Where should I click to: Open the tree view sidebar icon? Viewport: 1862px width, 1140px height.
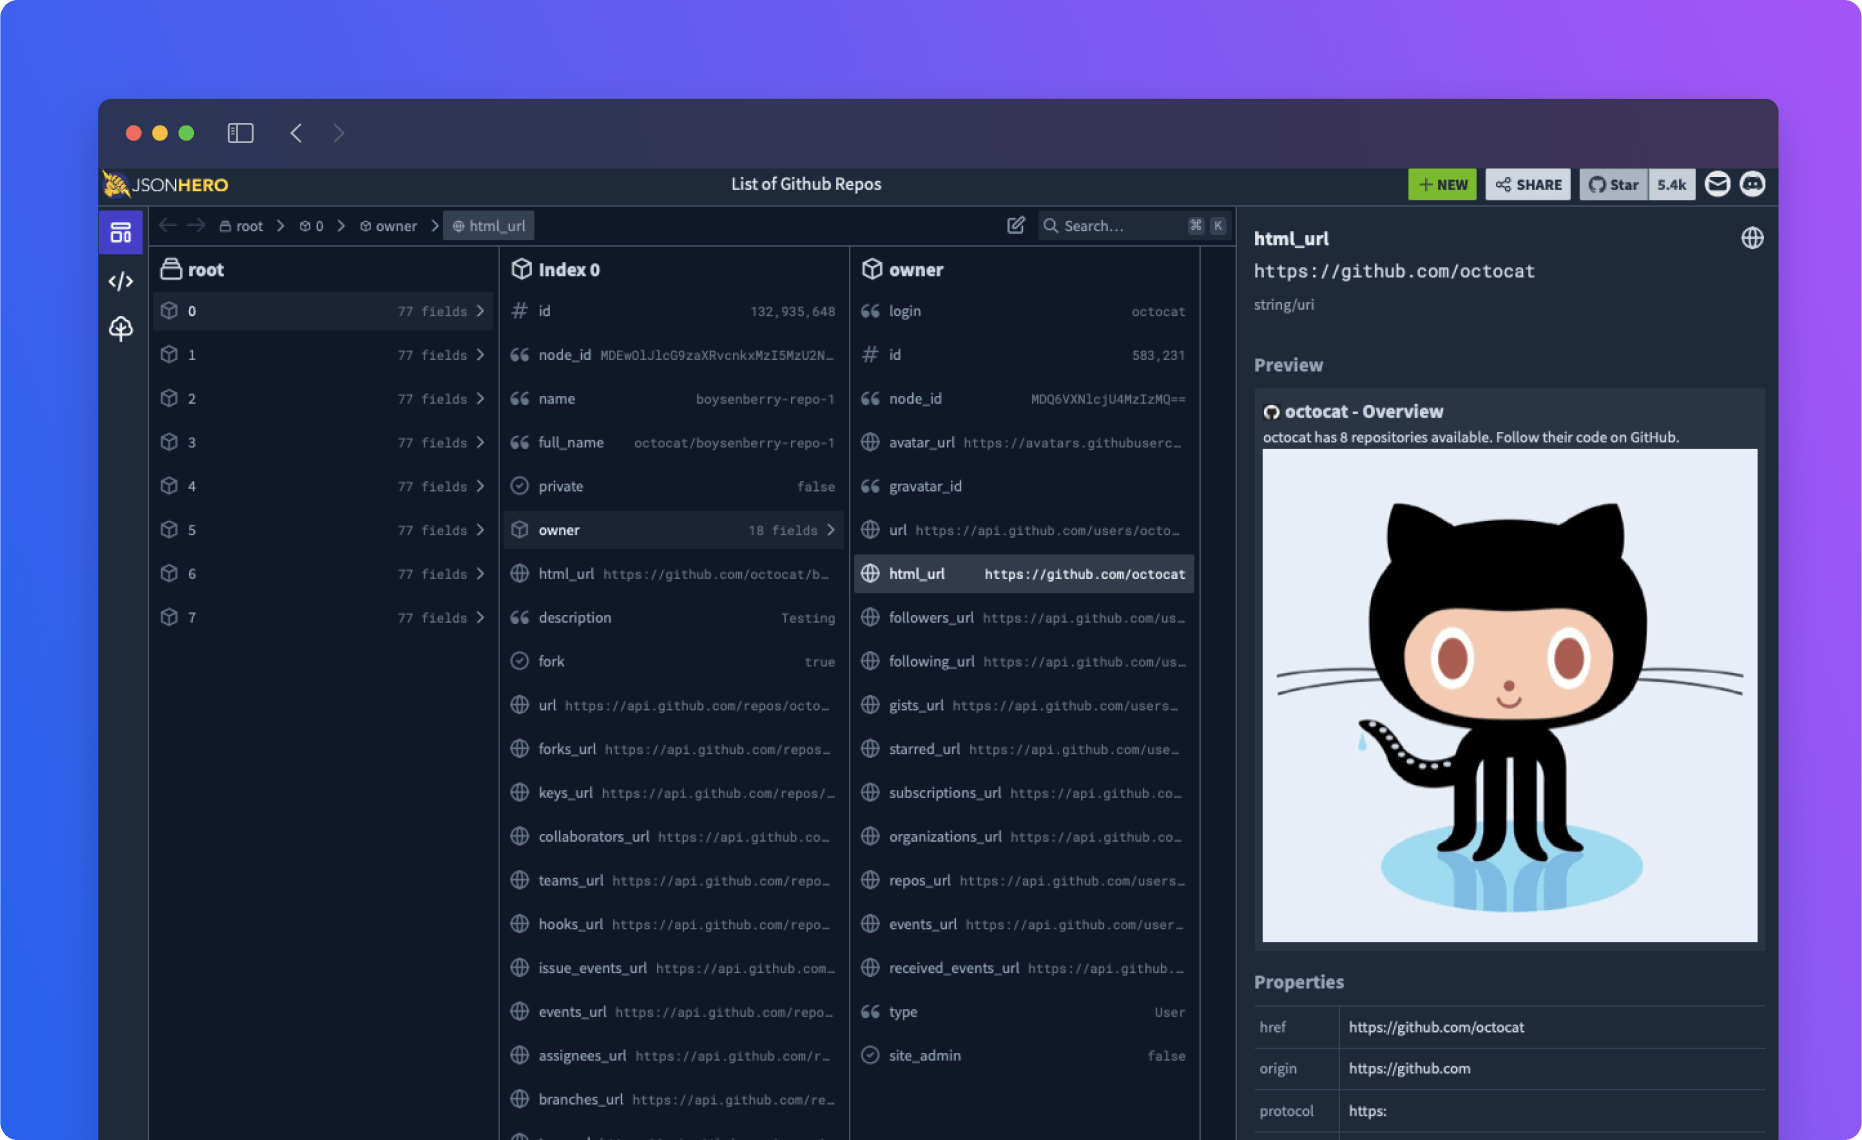121,329
